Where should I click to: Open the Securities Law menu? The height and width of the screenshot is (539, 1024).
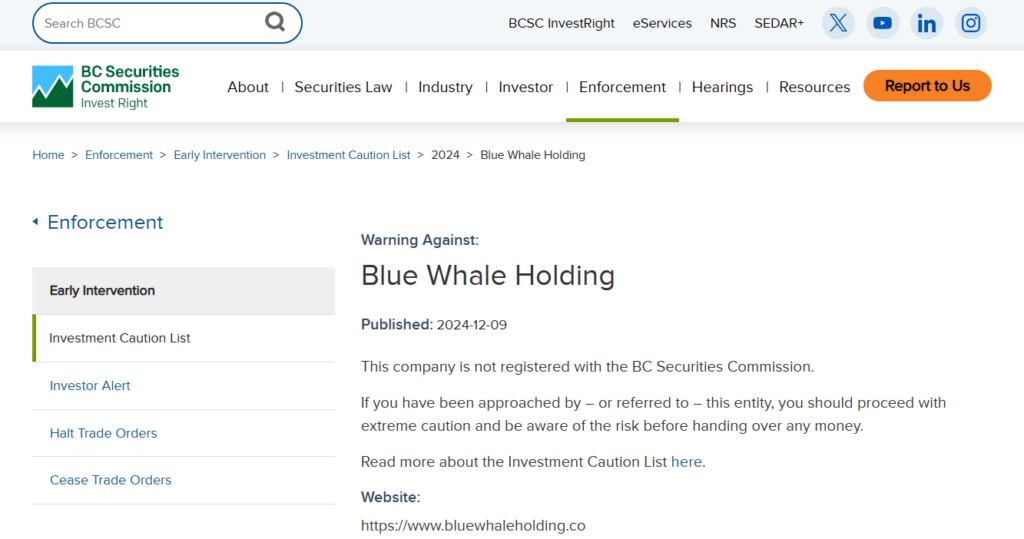coord(343,87)
